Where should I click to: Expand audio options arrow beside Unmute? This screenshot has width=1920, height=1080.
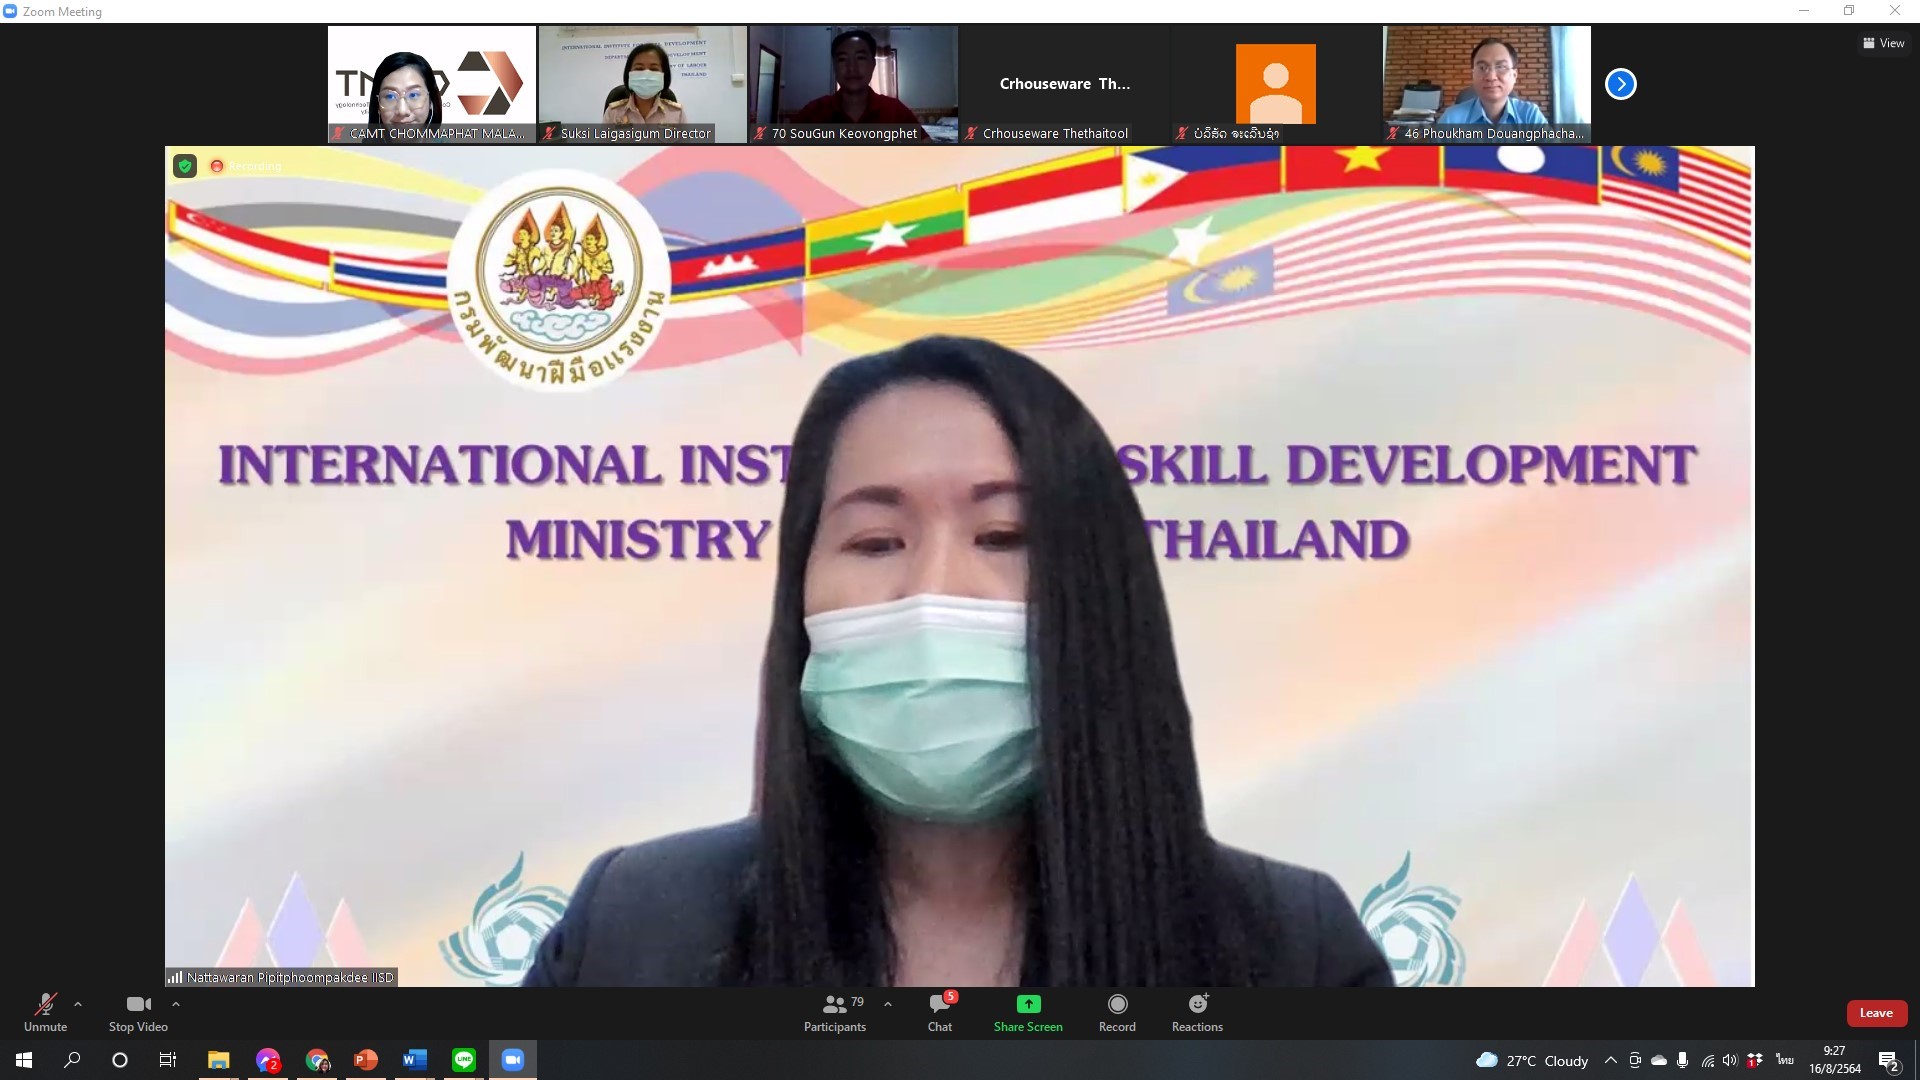click(78, 1004)
